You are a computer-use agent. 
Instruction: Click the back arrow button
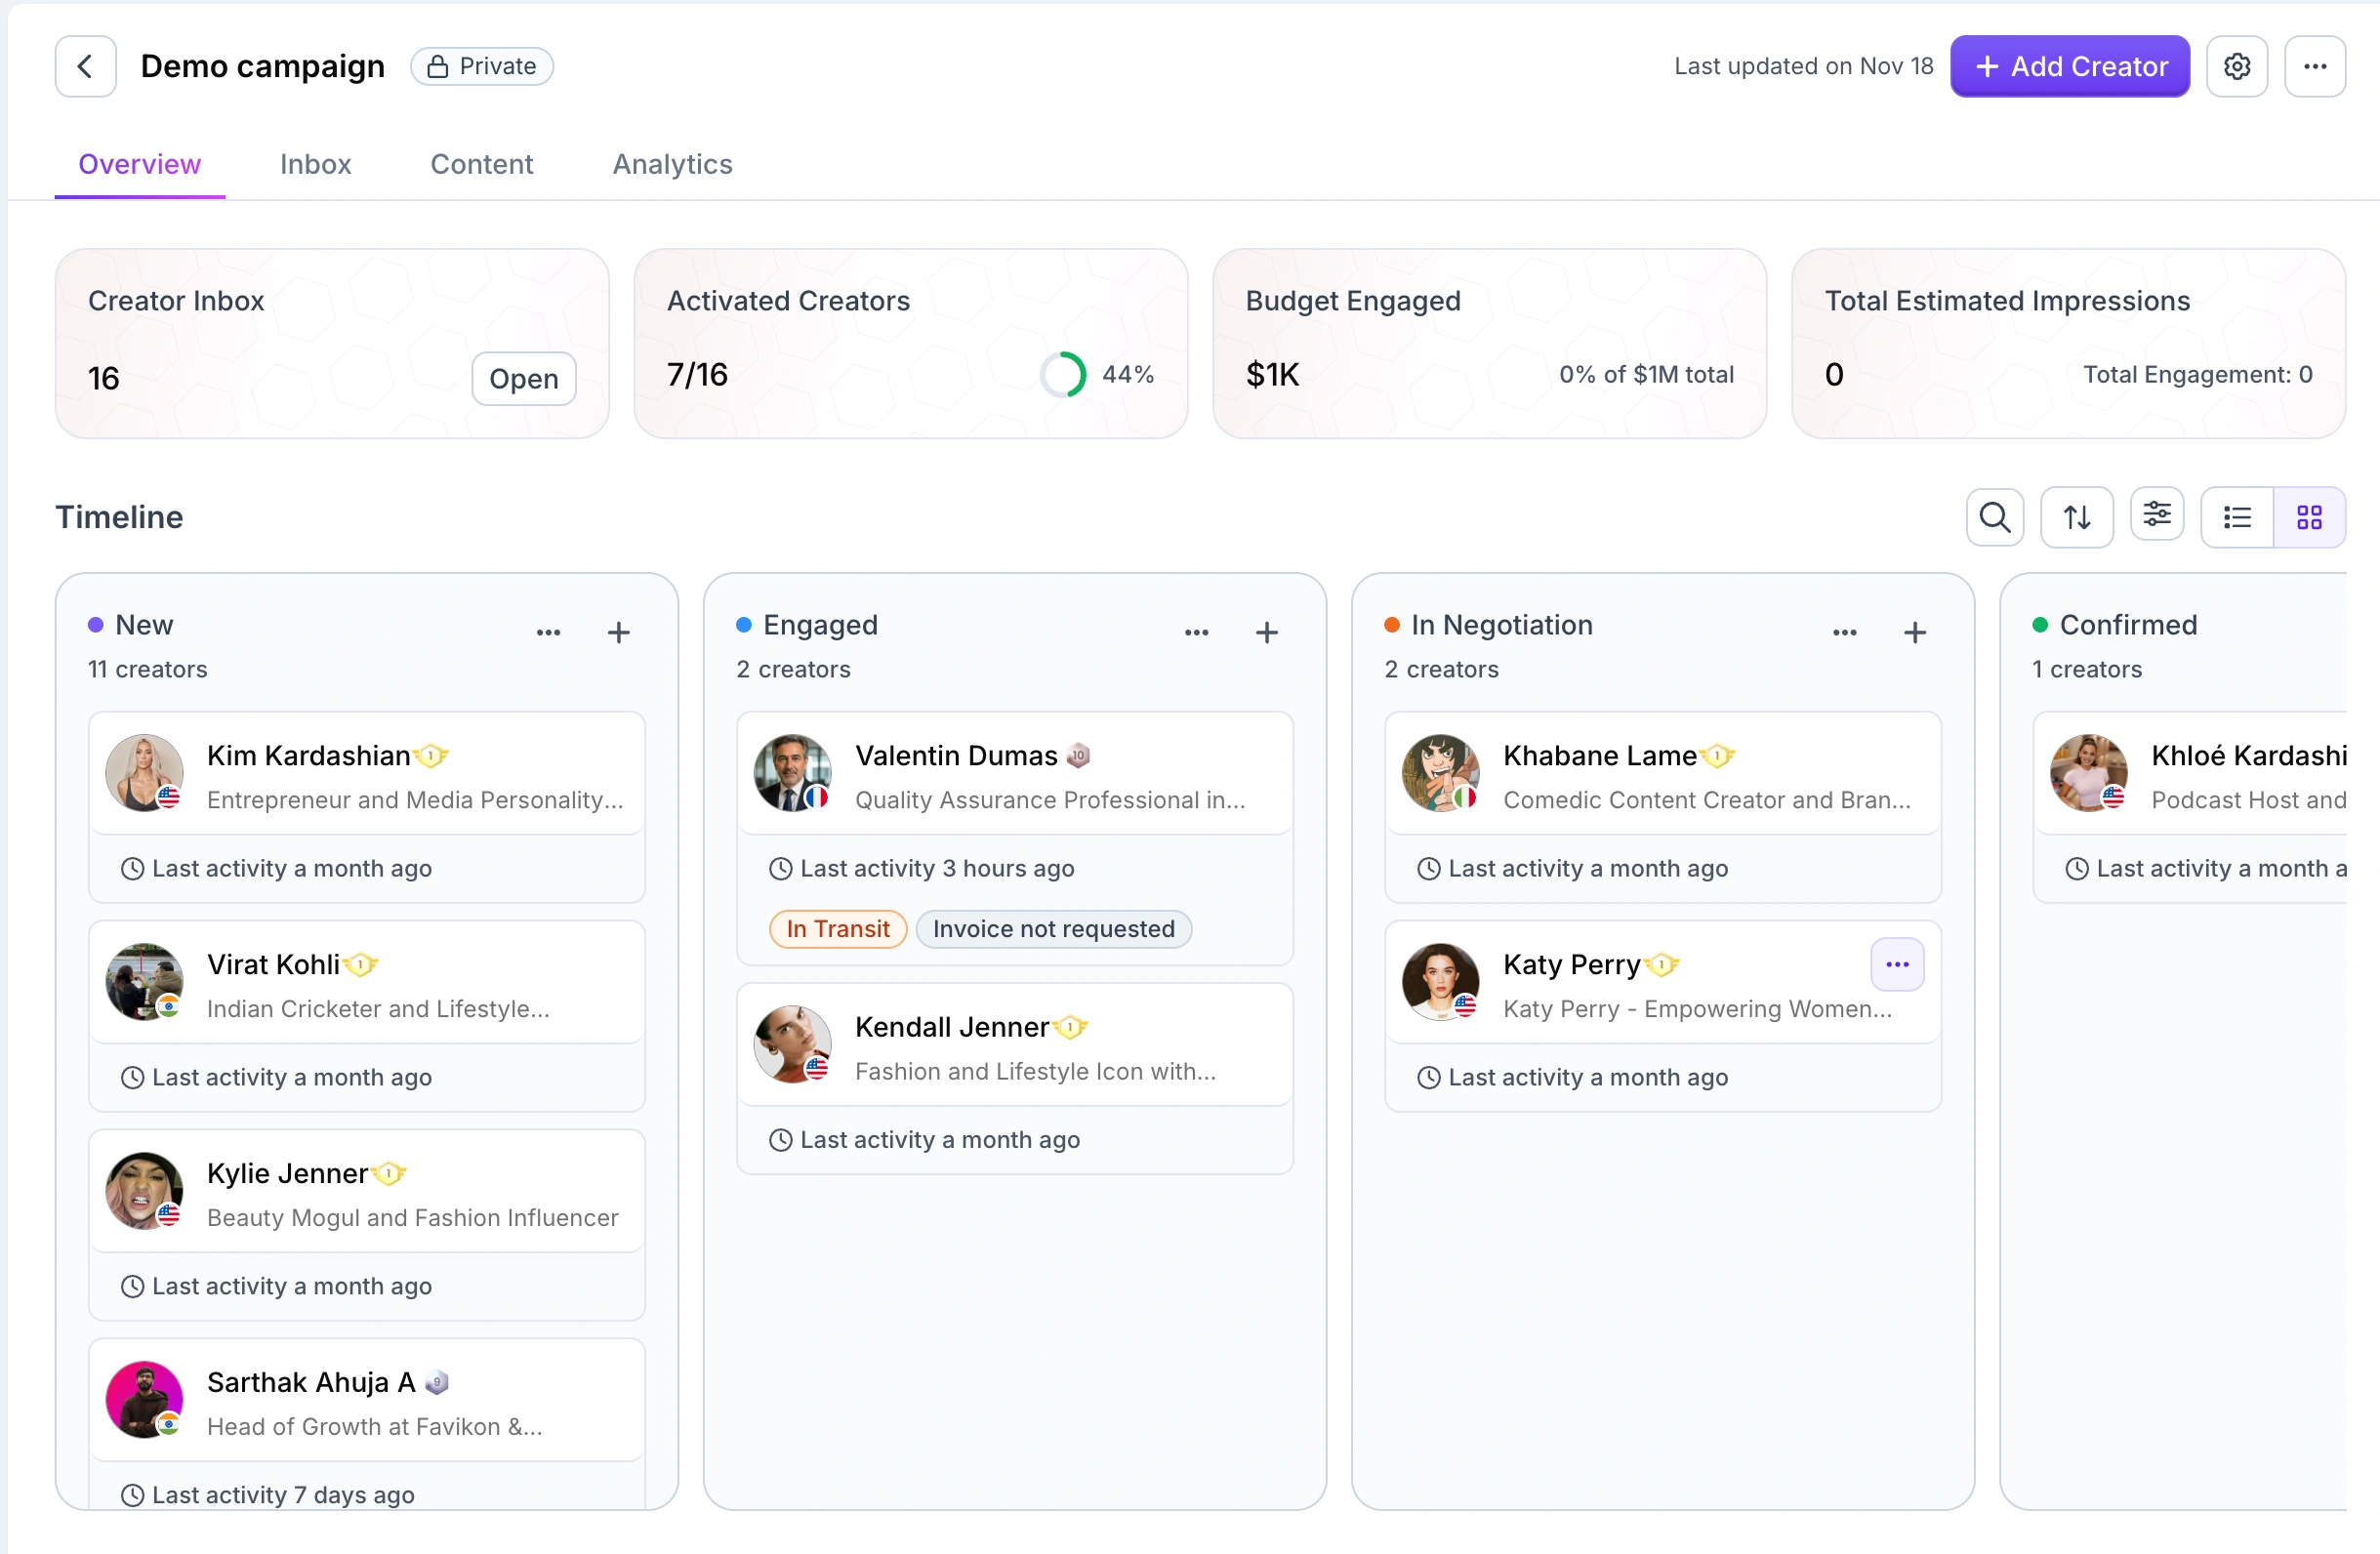point(85,66)
